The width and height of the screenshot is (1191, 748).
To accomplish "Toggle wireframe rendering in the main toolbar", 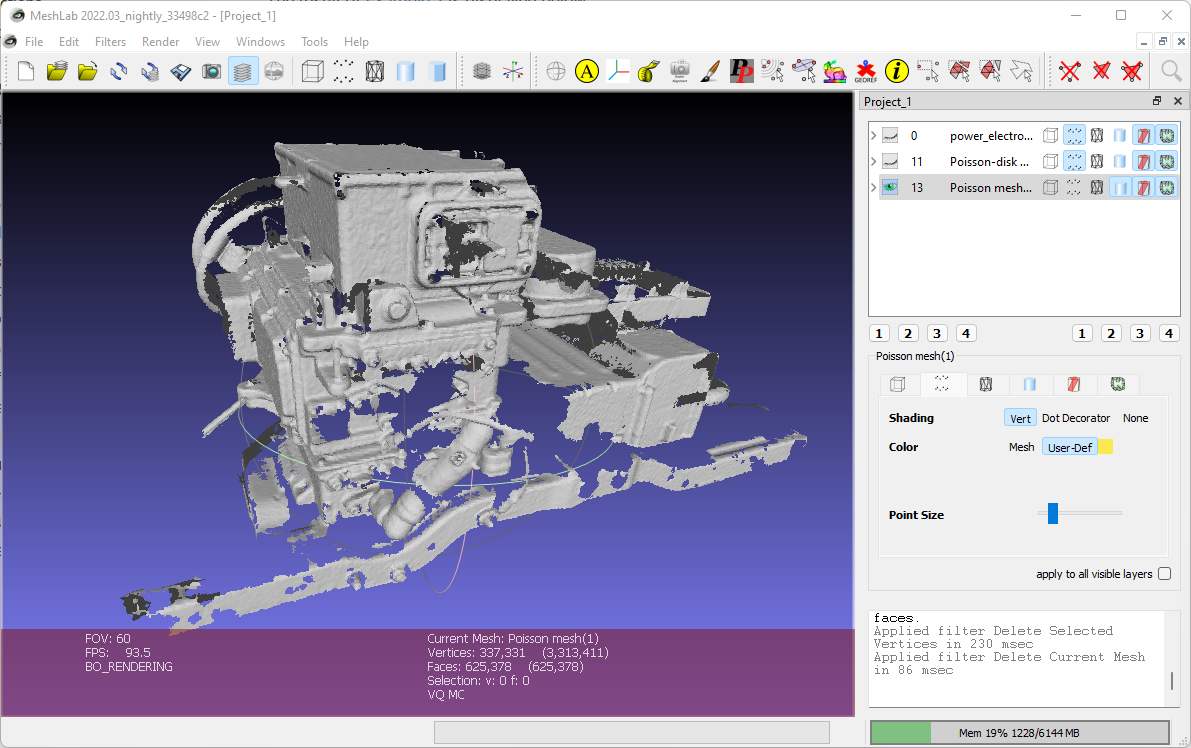I will click(374, 71).
